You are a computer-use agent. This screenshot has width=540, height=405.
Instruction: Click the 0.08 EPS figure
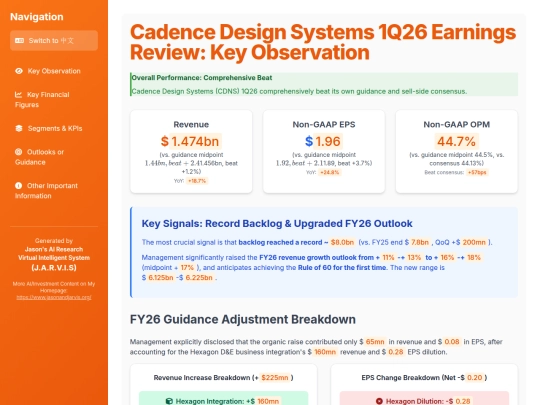click(452, 342)
